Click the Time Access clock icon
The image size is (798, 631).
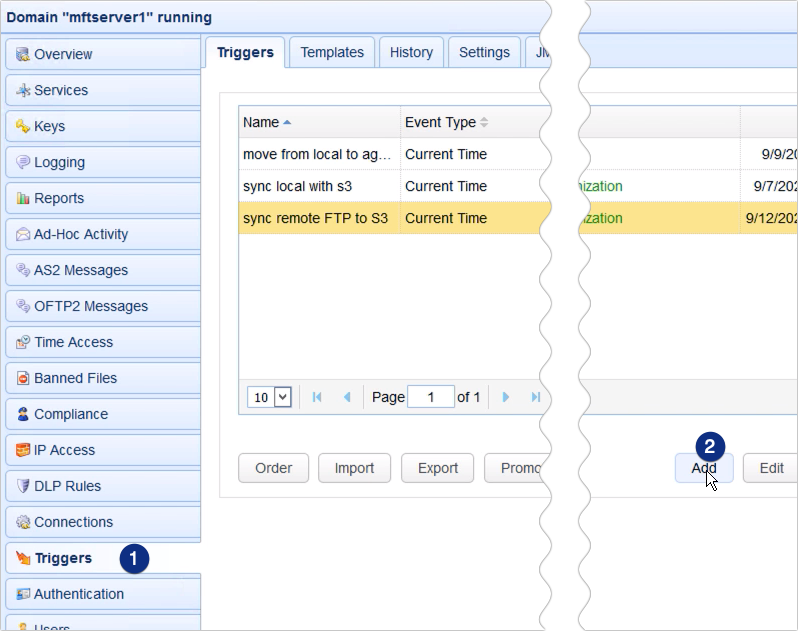click(22, 342)
